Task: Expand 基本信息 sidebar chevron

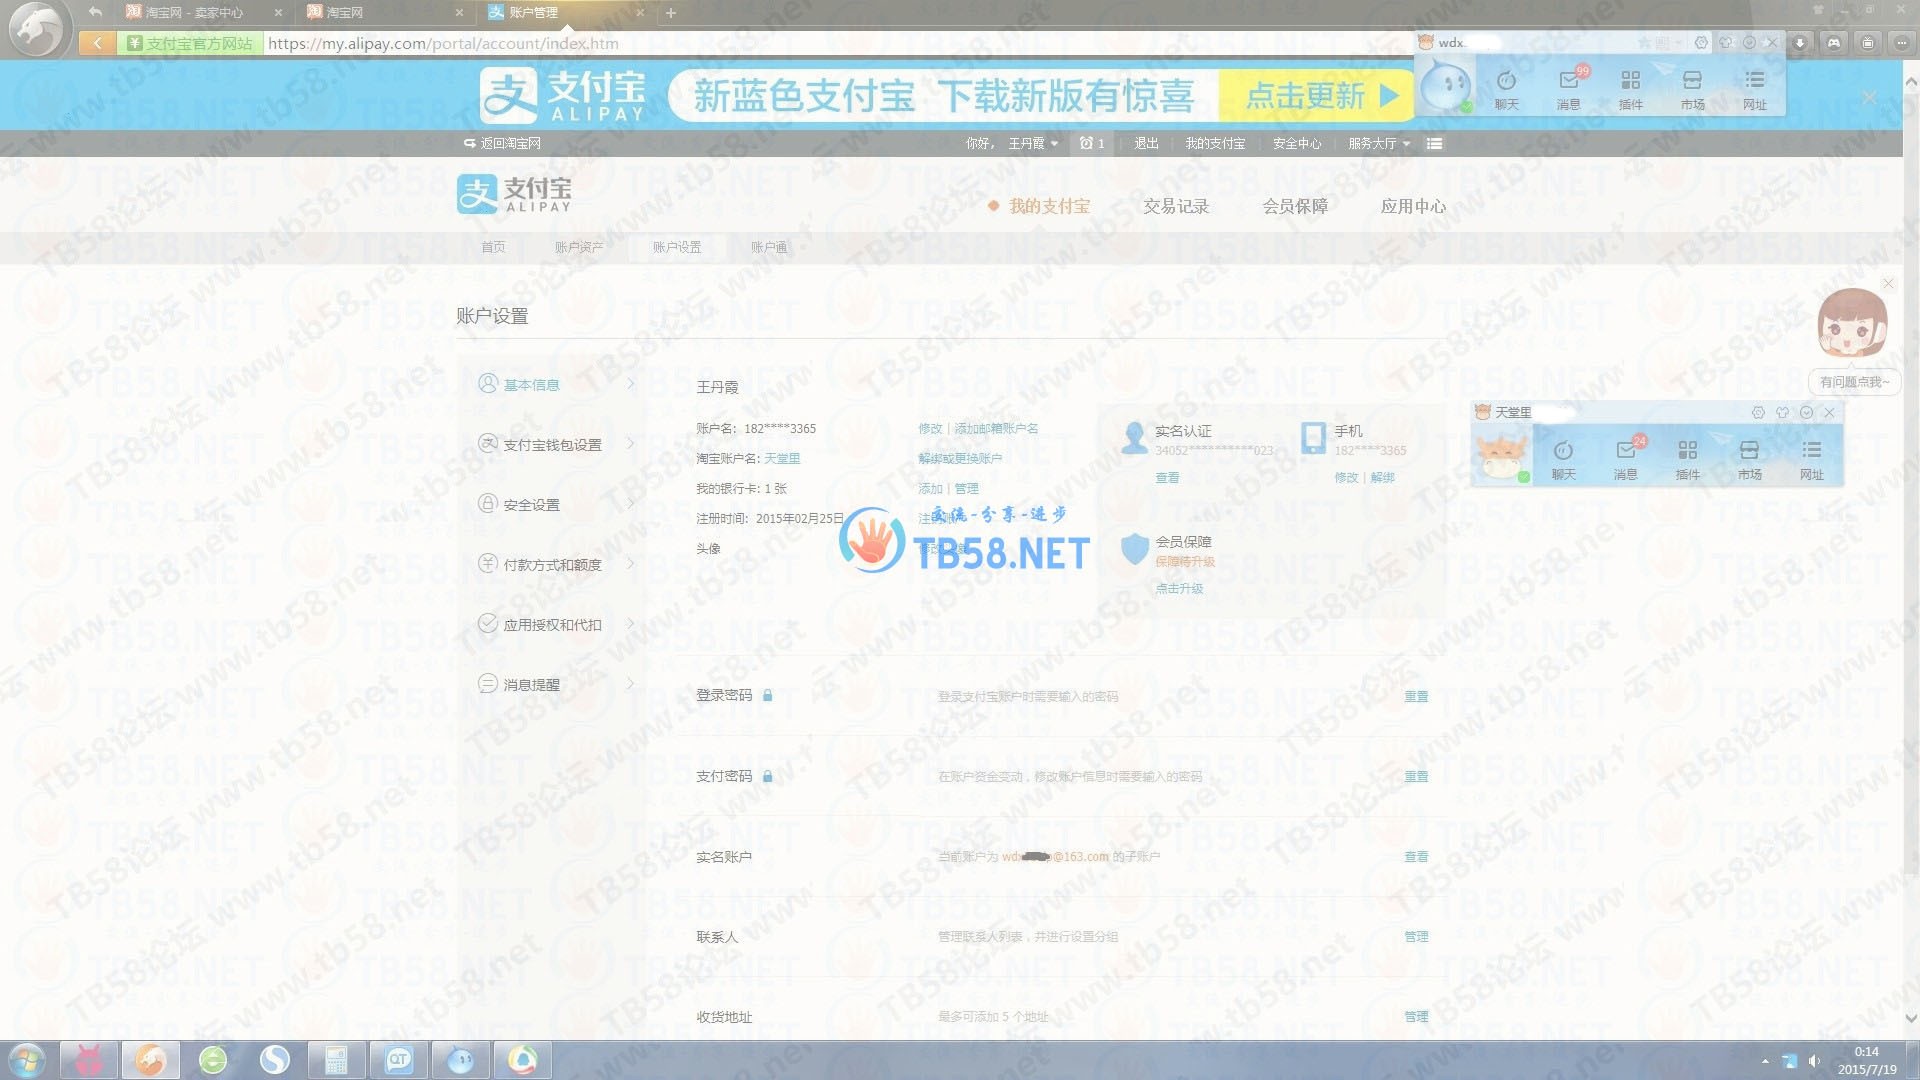Action: coord(630,384)
